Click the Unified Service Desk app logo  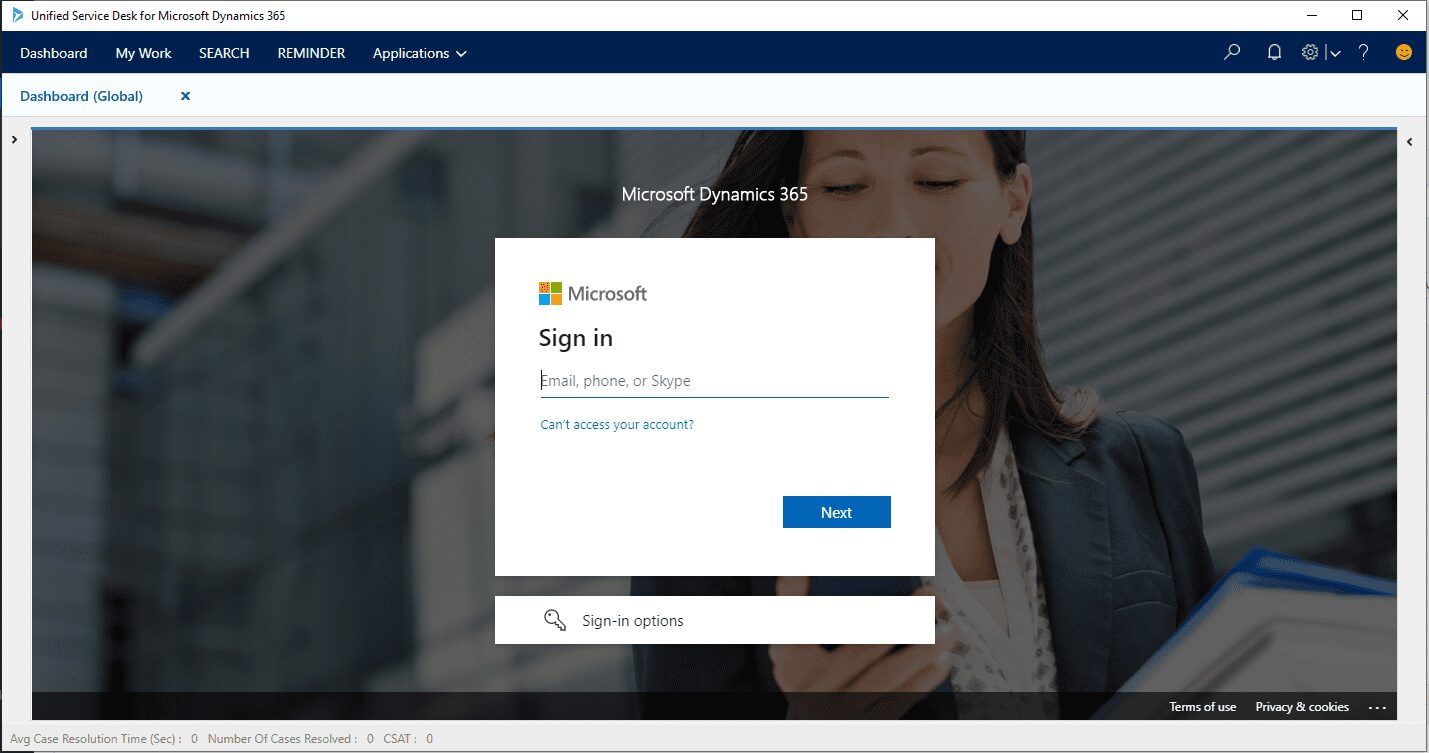point(17,15)
